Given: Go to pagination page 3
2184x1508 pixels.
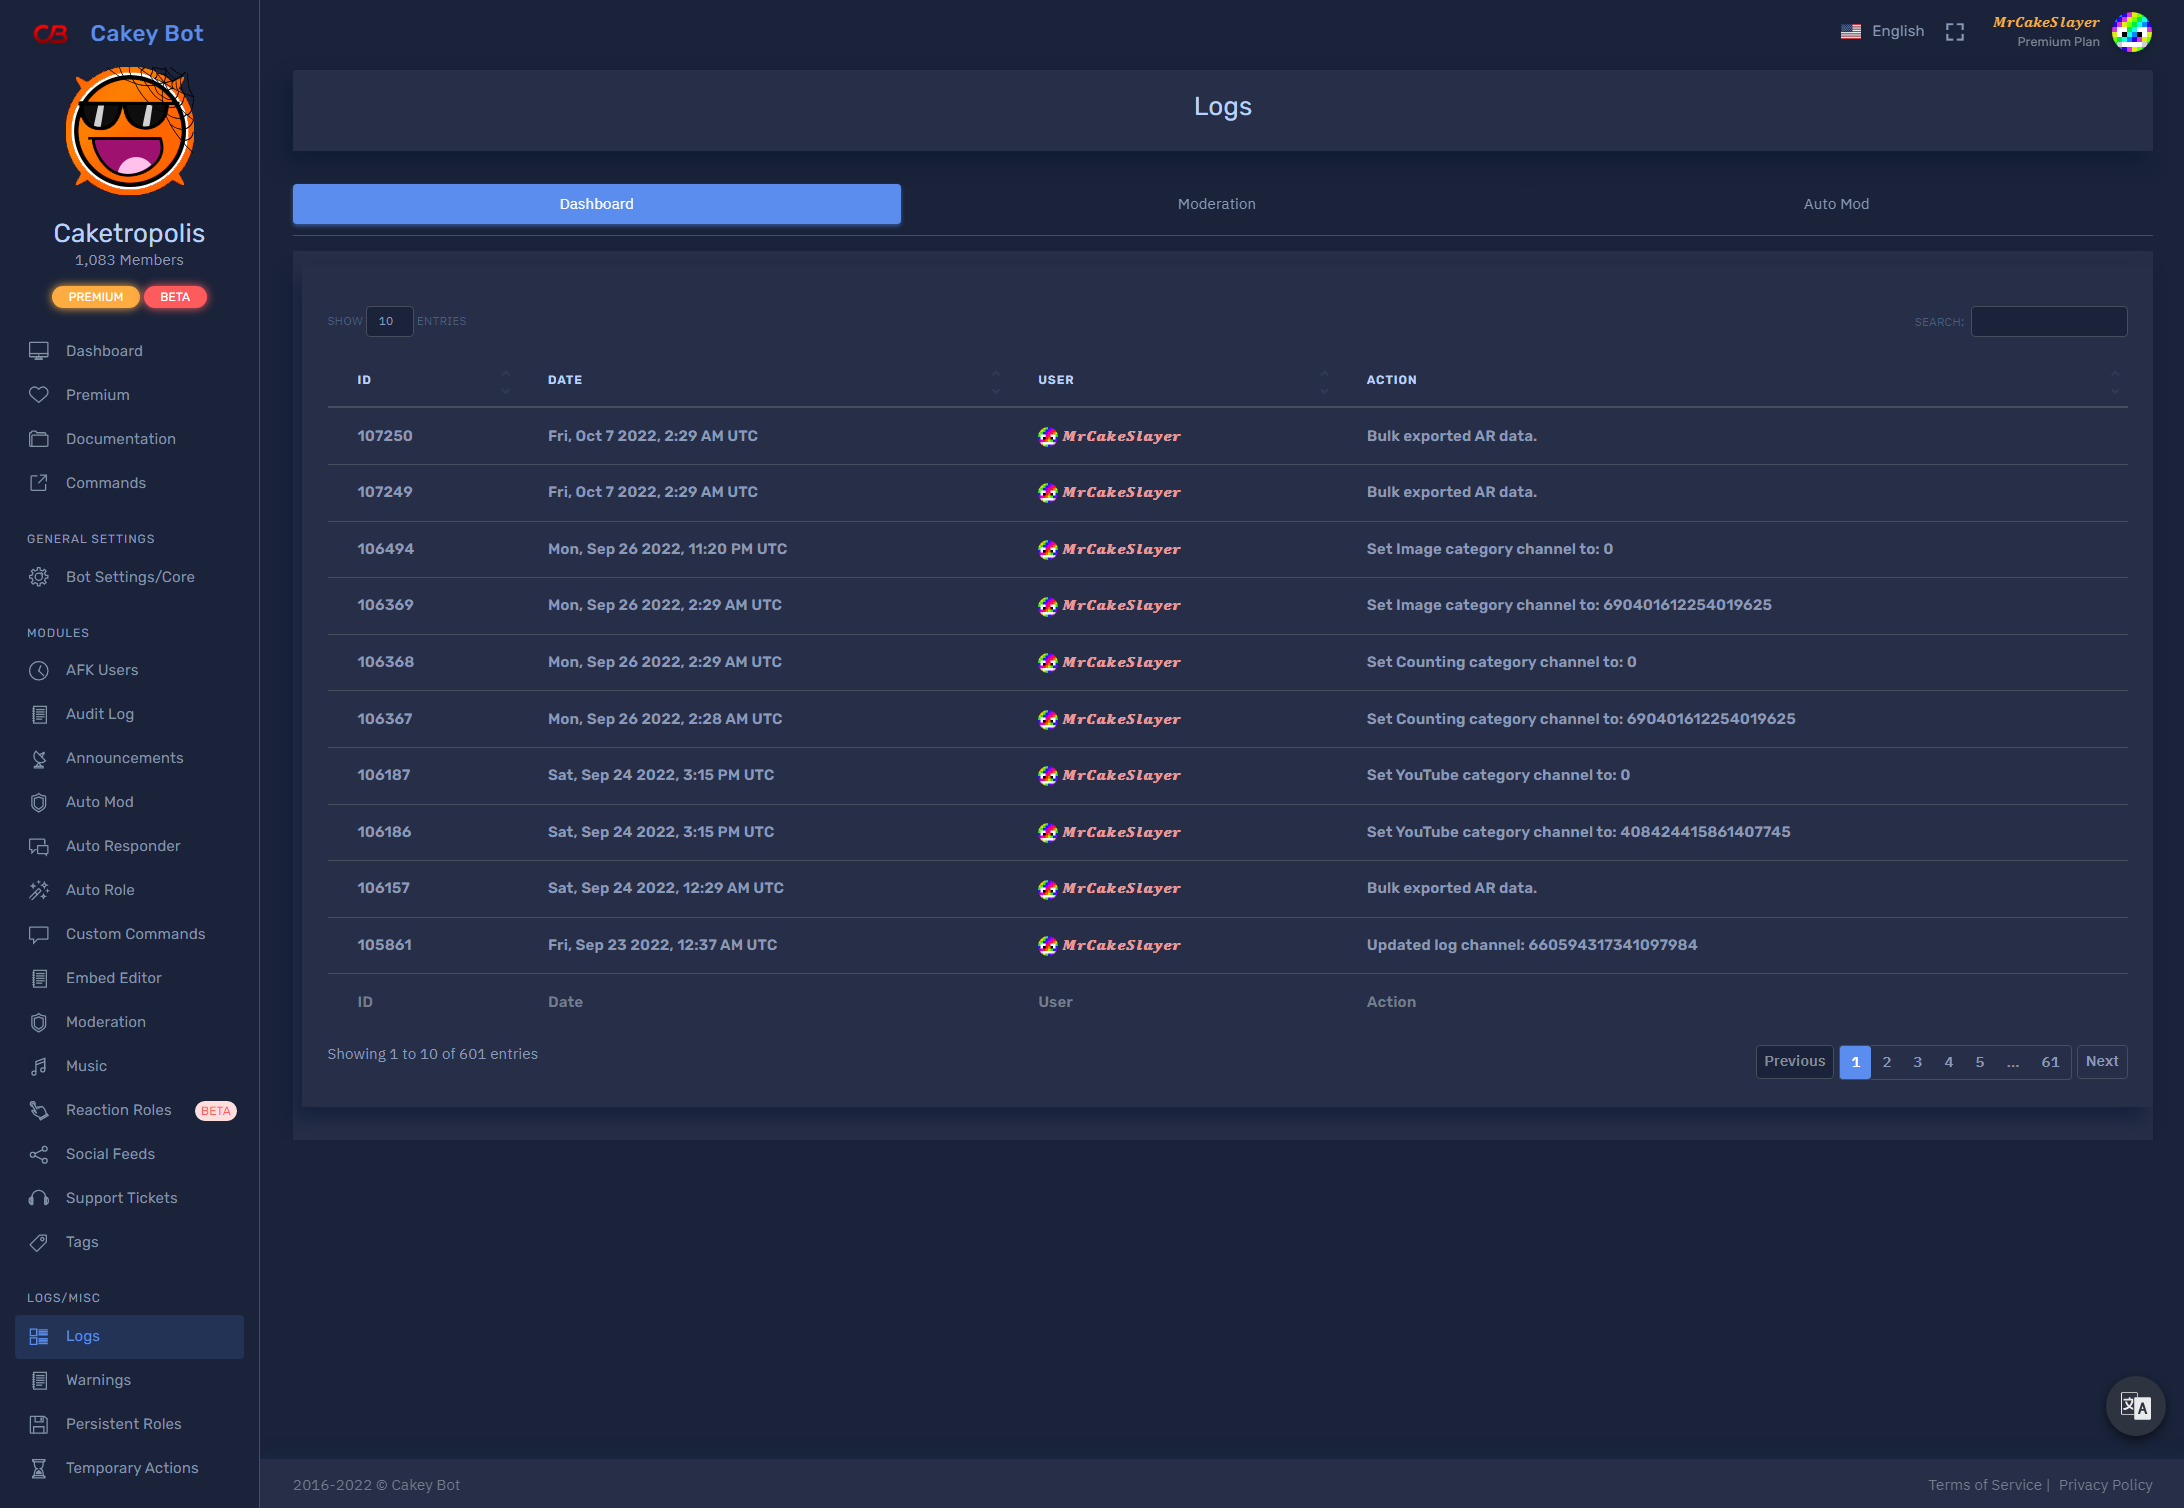Looking at the screenshot, I should 1917,1062.
